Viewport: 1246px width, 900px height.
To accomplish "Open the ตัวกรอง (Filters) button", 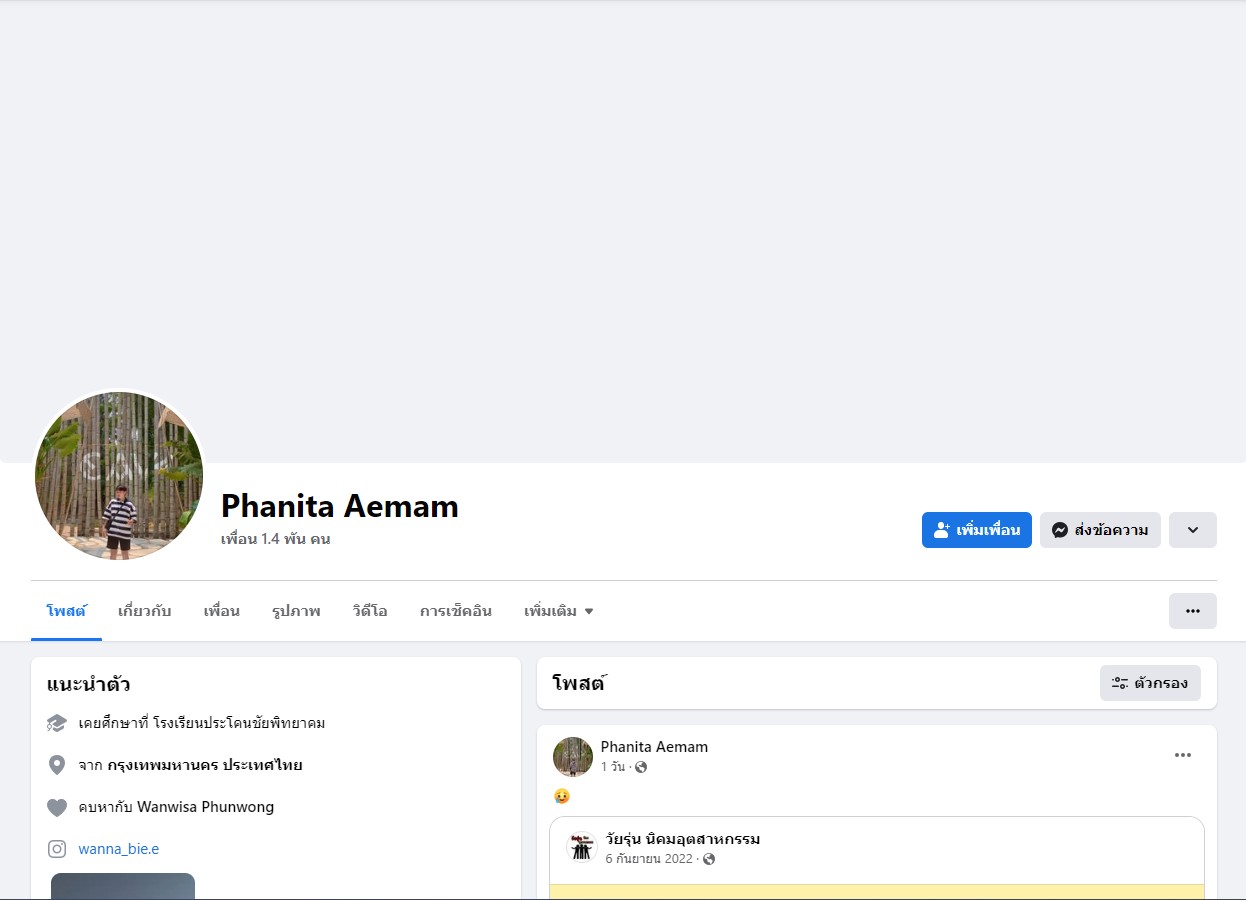I will pos(1150,683).
